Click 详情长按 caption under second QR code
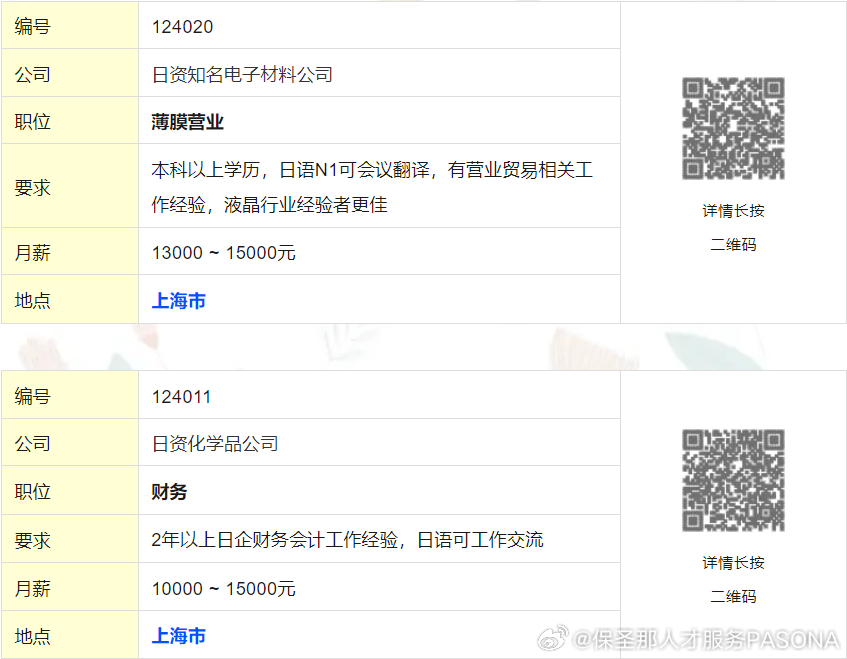847x659 pixels. [733, 563]
